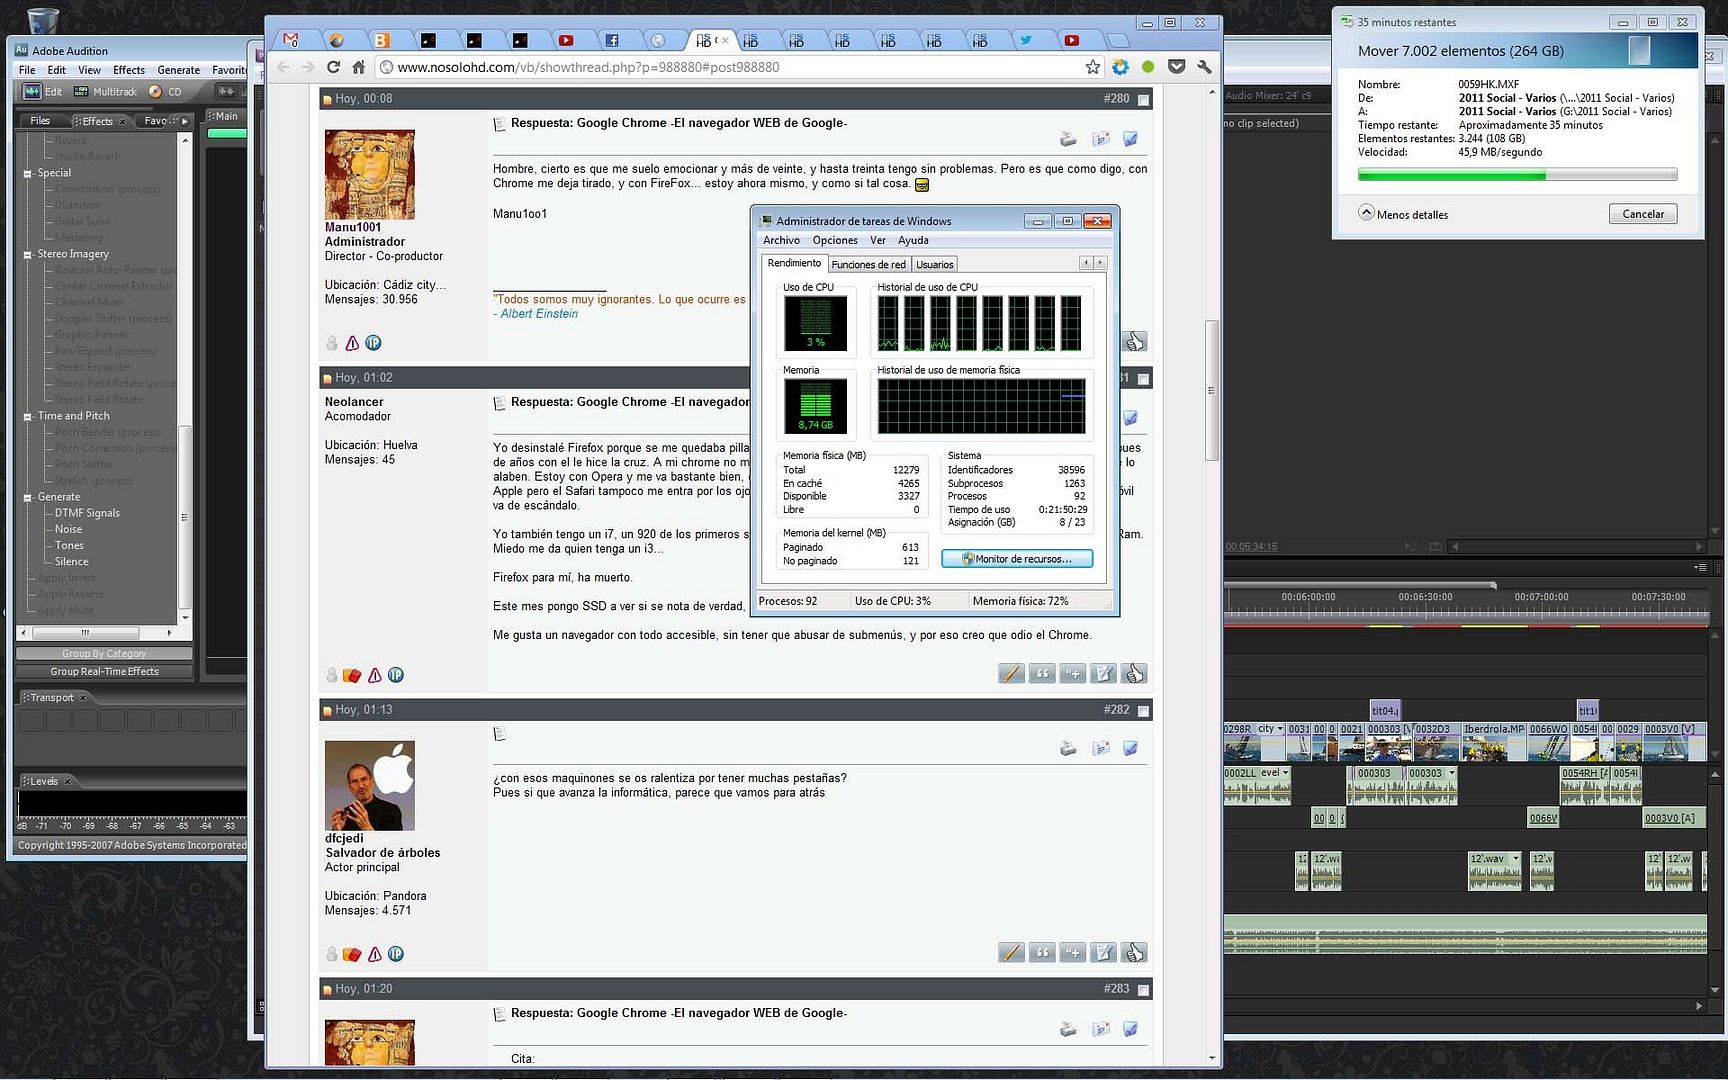
Task: Collapse Time and Pitch group
Action: 27,417
